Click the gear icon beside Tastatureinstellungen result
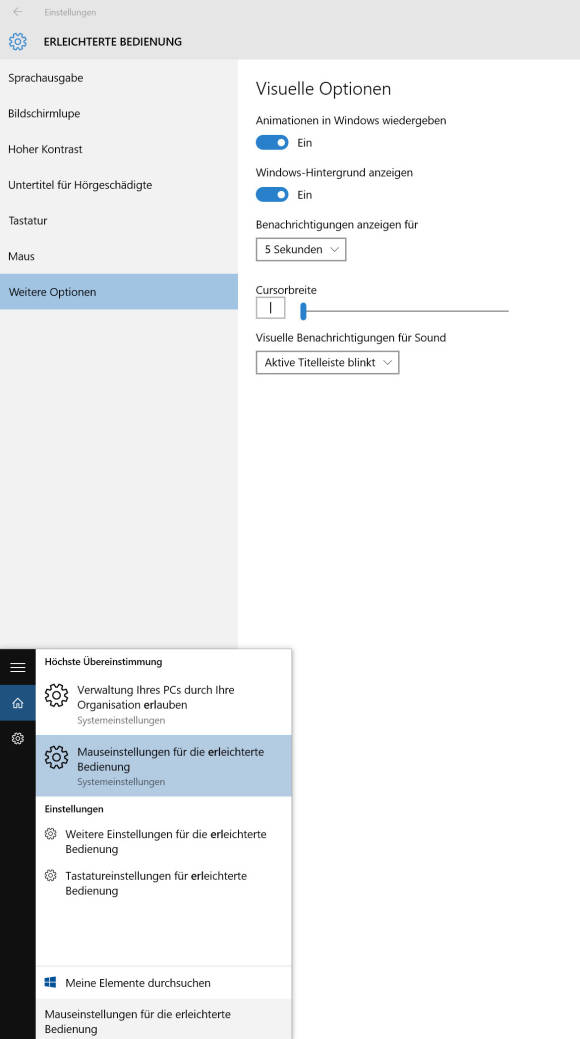Screen dimensions: 580x1039 click(x=50, y=875)
